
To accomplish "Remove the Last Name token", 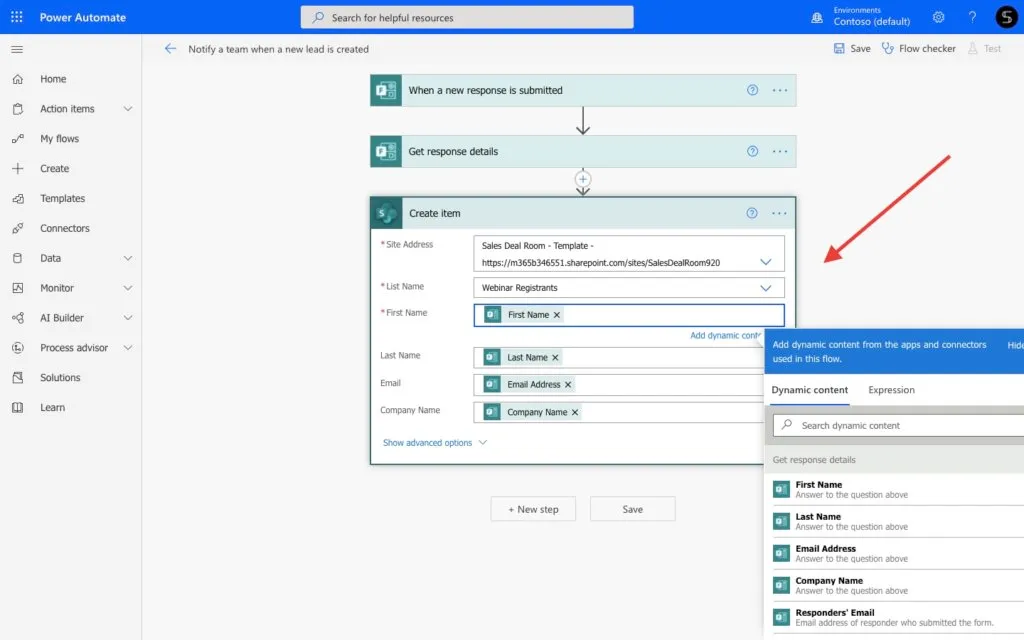I will pos(555,358).
